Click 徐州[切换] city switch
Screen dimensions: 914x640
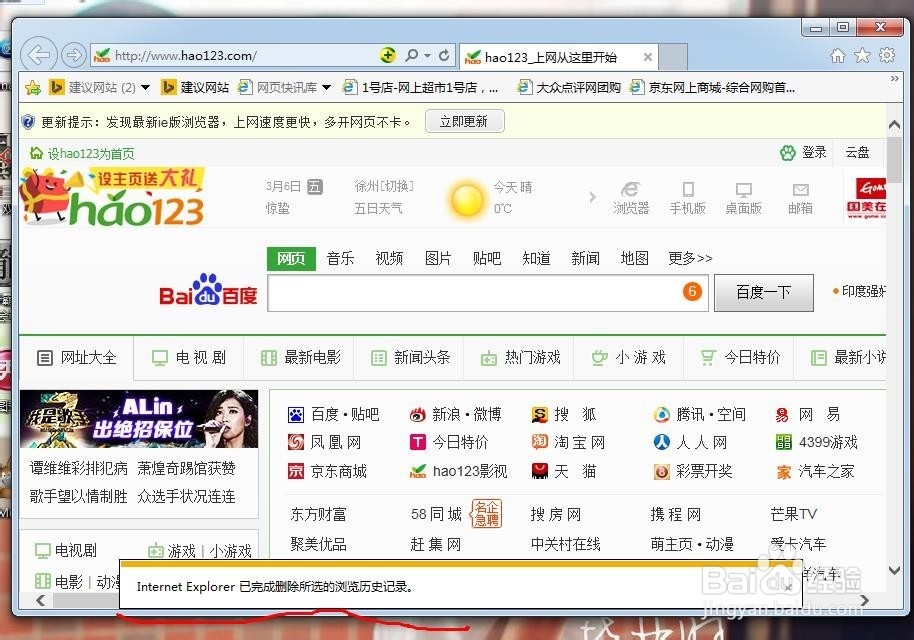pos(384,186)
